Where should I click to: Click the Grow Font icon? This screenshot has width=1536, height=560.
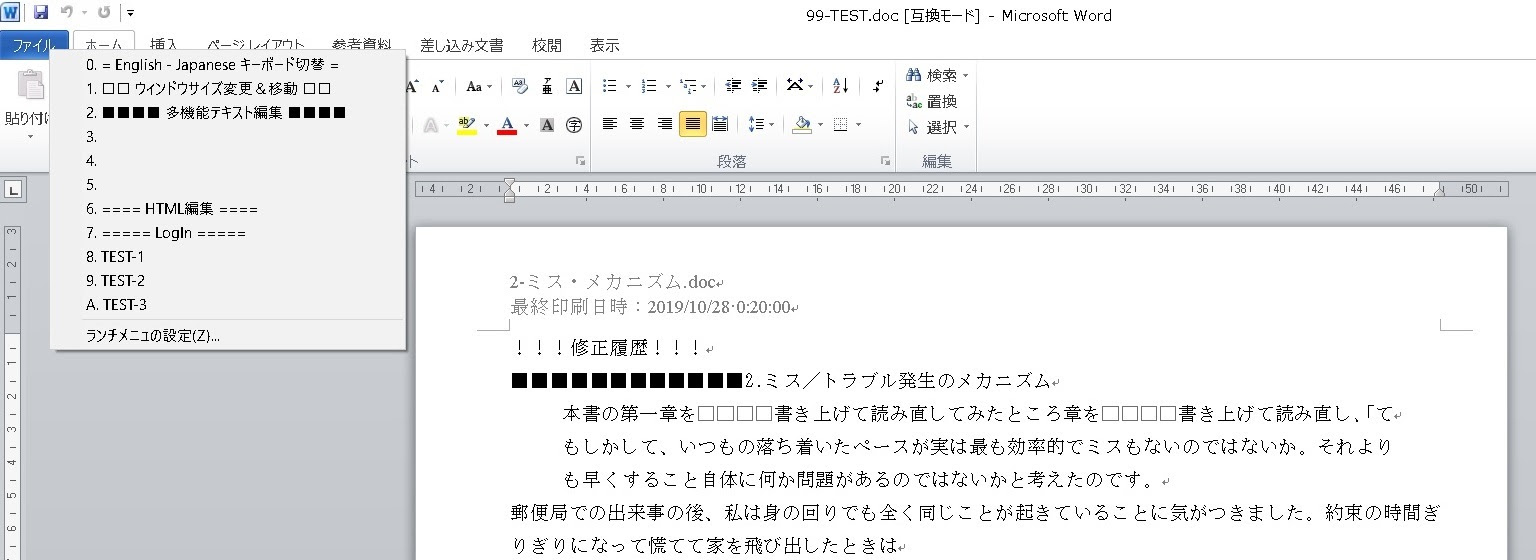(413, 86)
